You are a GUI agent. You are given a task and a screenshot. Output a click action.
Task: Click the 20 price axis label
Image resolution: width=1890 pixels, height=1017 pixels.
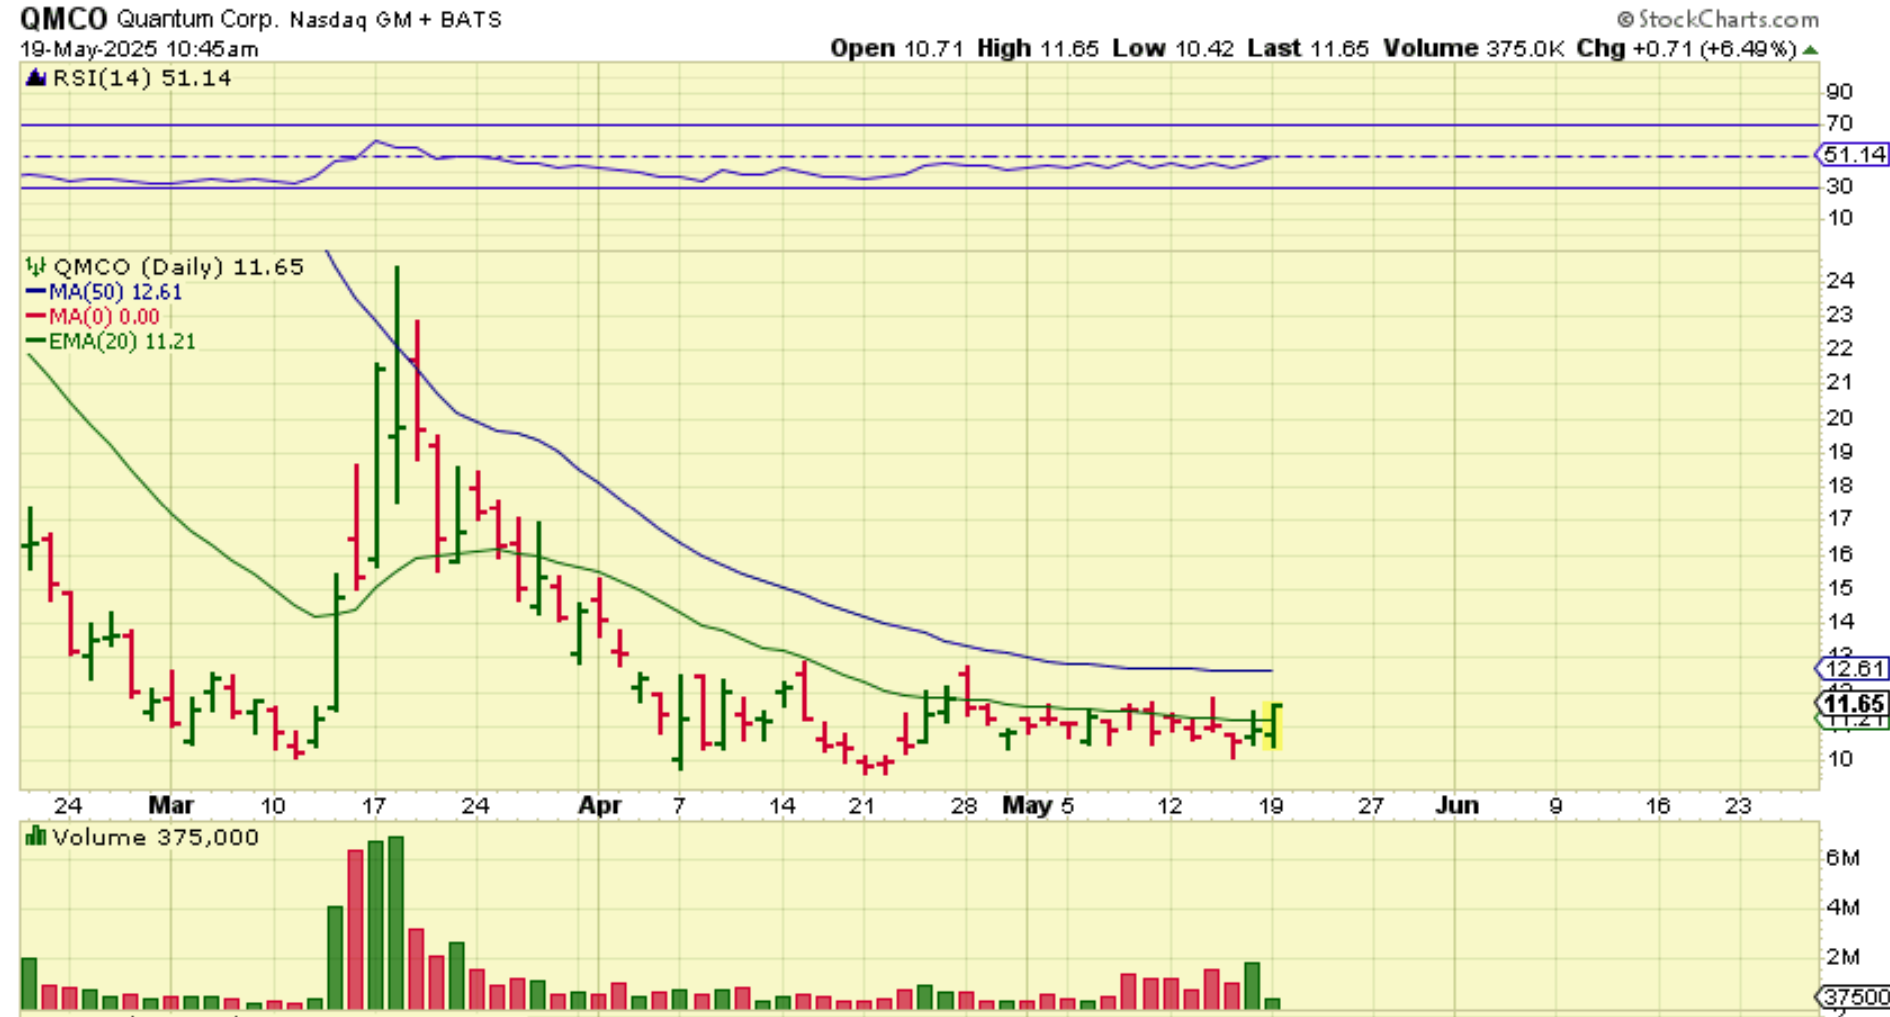(x=1840, y=418)
